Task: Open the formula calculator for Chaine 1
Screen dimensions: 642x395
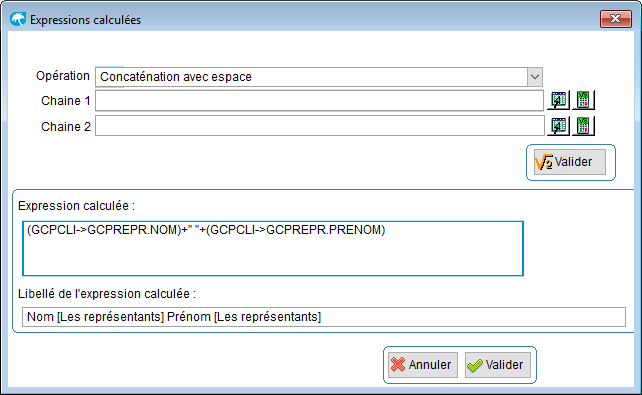Action: coord(583,100)
